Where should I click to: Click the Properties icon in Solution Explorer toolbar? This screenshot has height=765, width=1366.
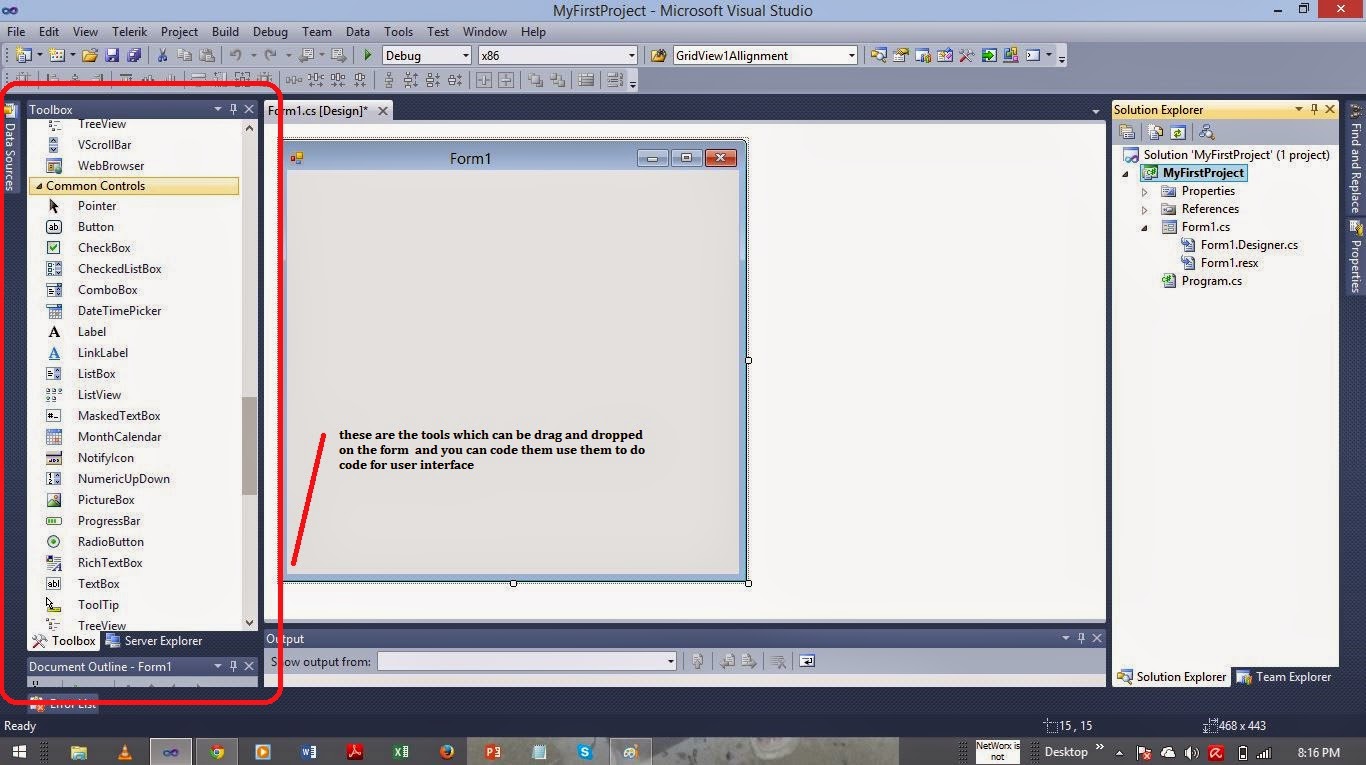tap(1127, 132)
